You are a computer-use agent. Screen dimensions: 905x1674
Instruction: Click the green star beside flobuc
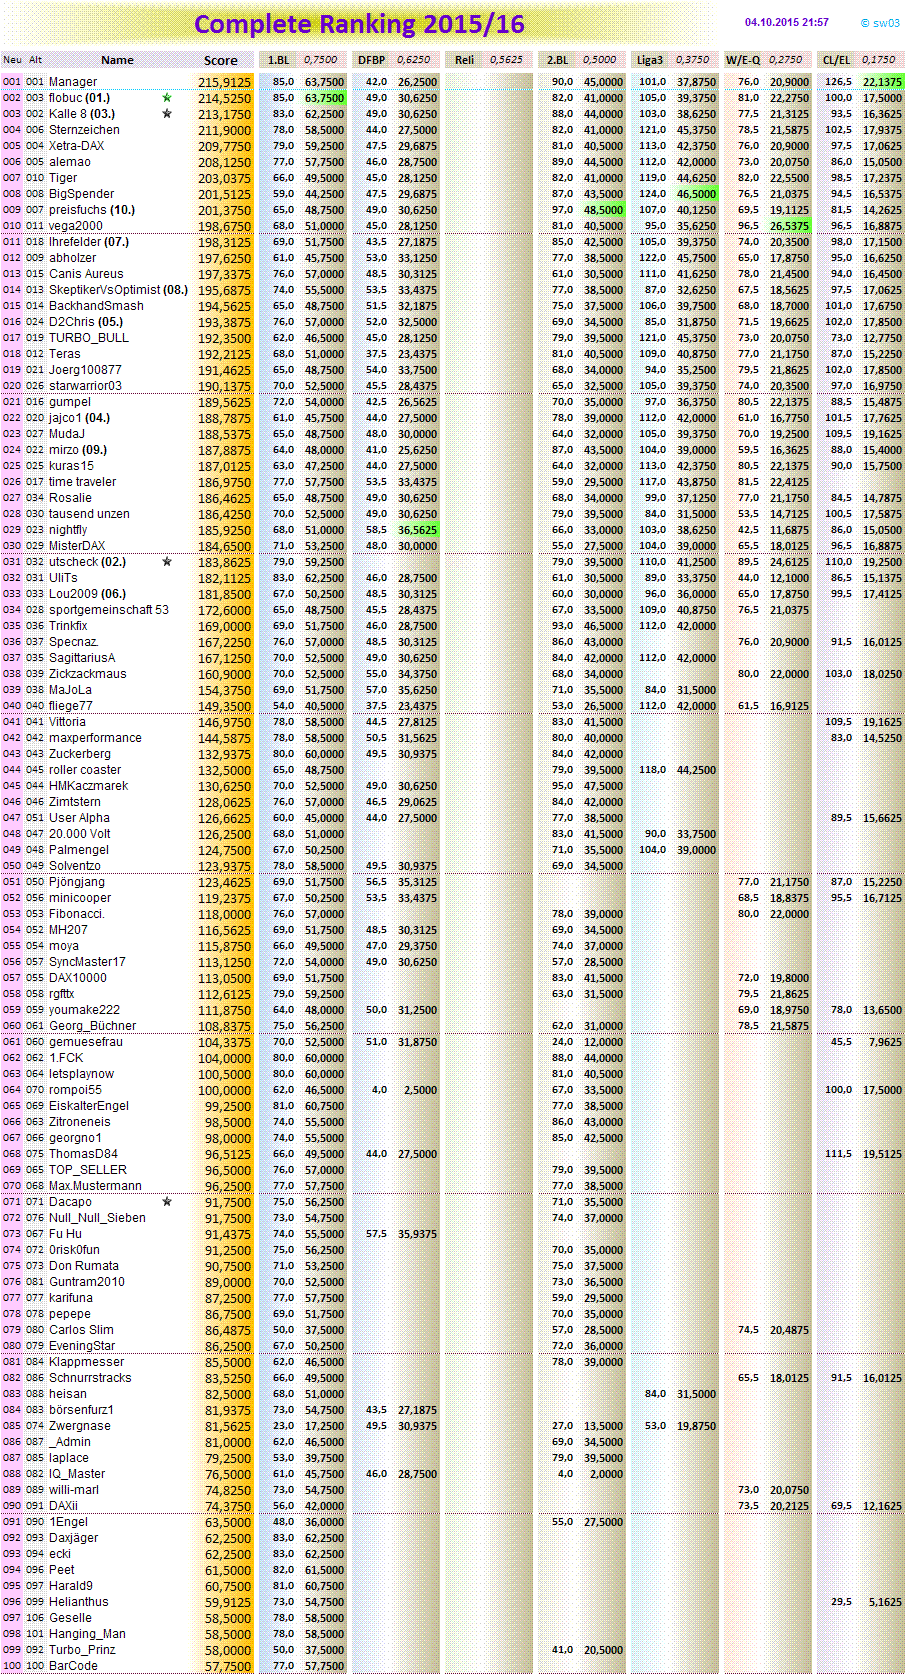tap(167, 98)
